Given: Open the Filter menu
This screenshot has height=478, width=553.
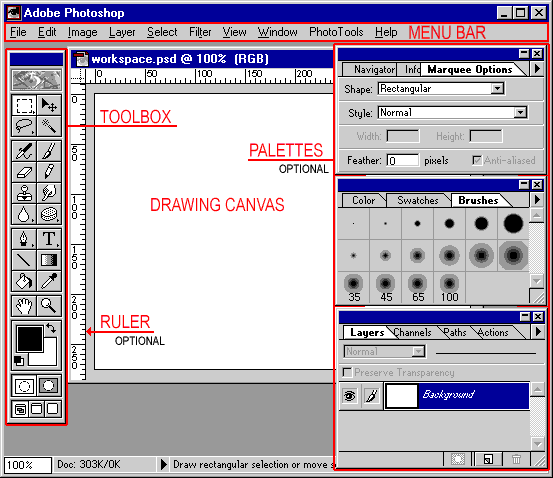Looking at the screenshot, I should [200, 32].
